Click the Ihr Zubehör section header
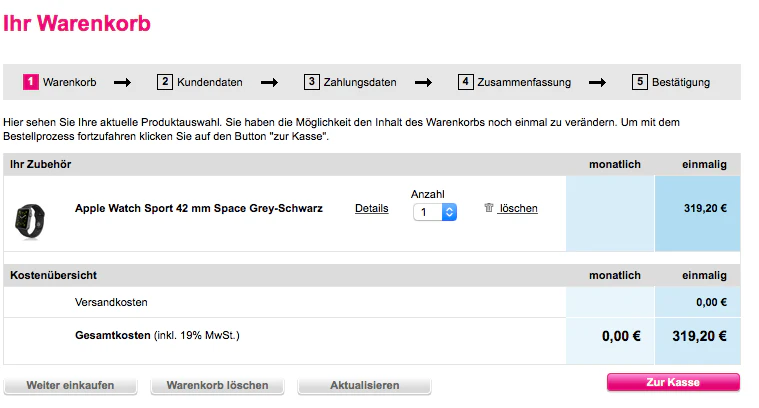The width and height of the screenshot is (759, 408). point(41,164)
